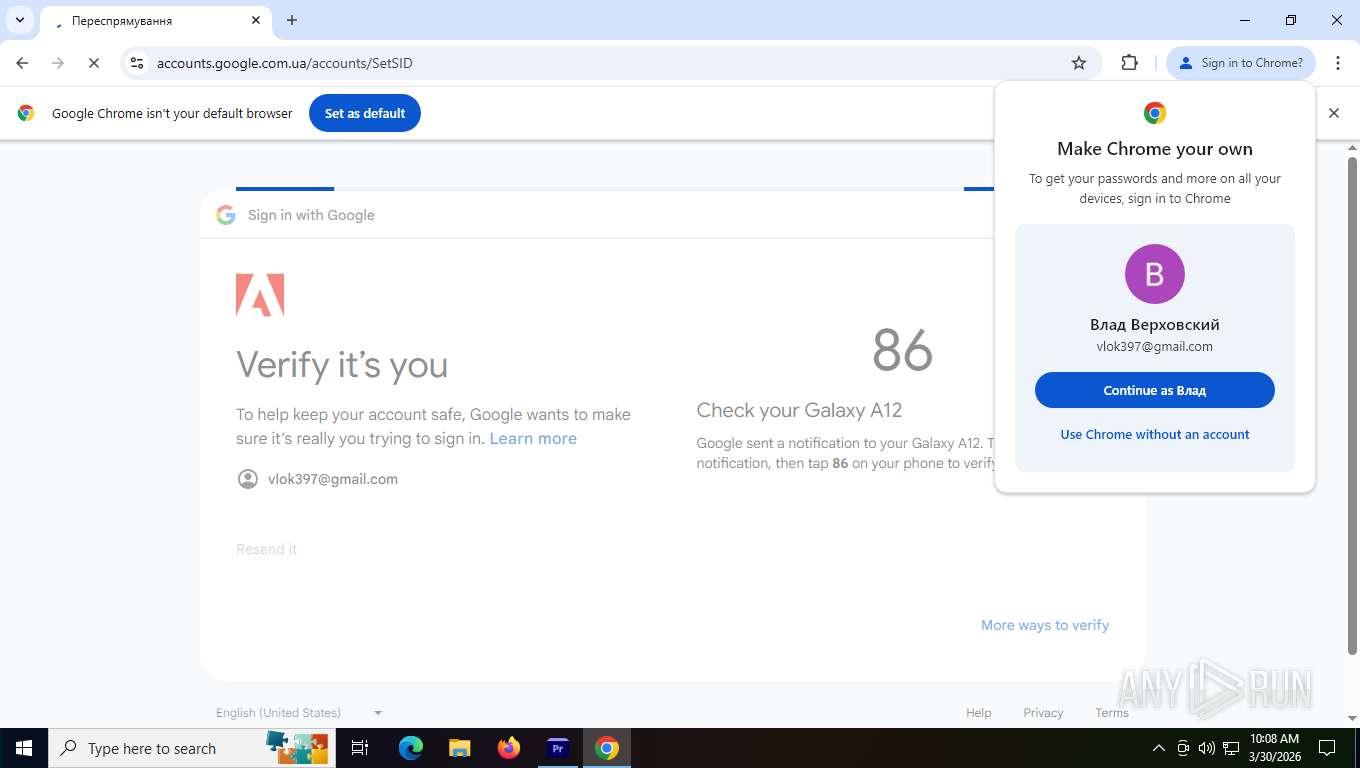Stop loading the page with X button

click(93, 63)
